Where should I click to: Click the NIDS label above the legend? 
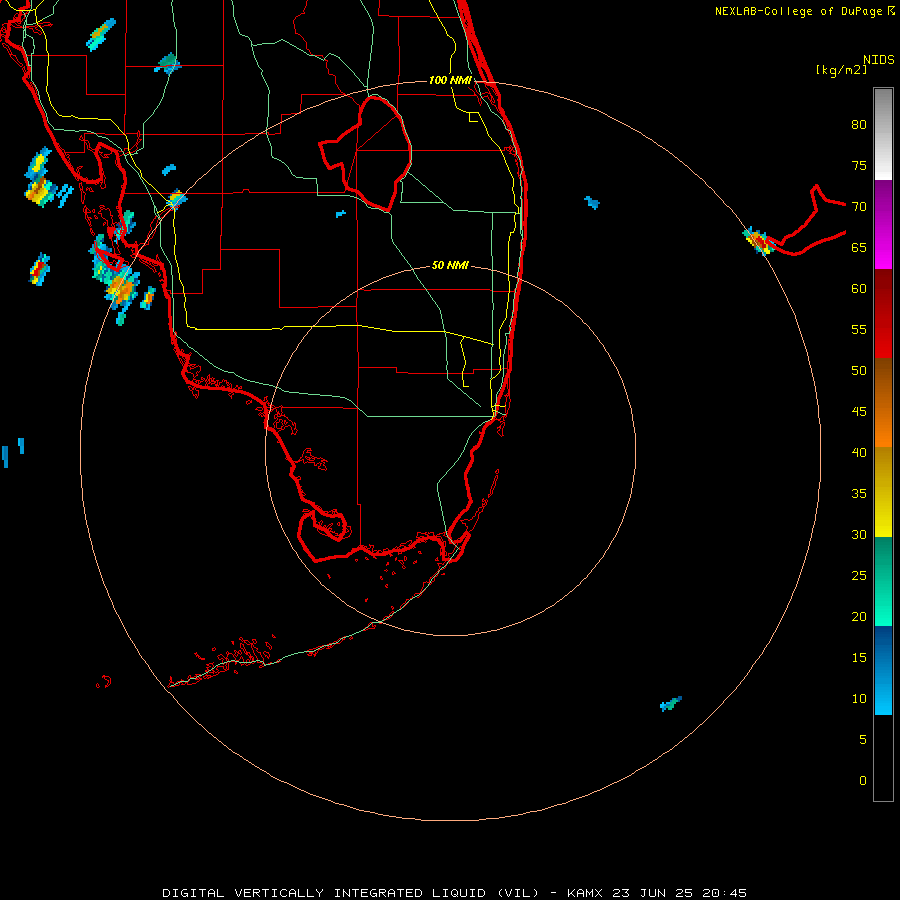tap(878, 59)
